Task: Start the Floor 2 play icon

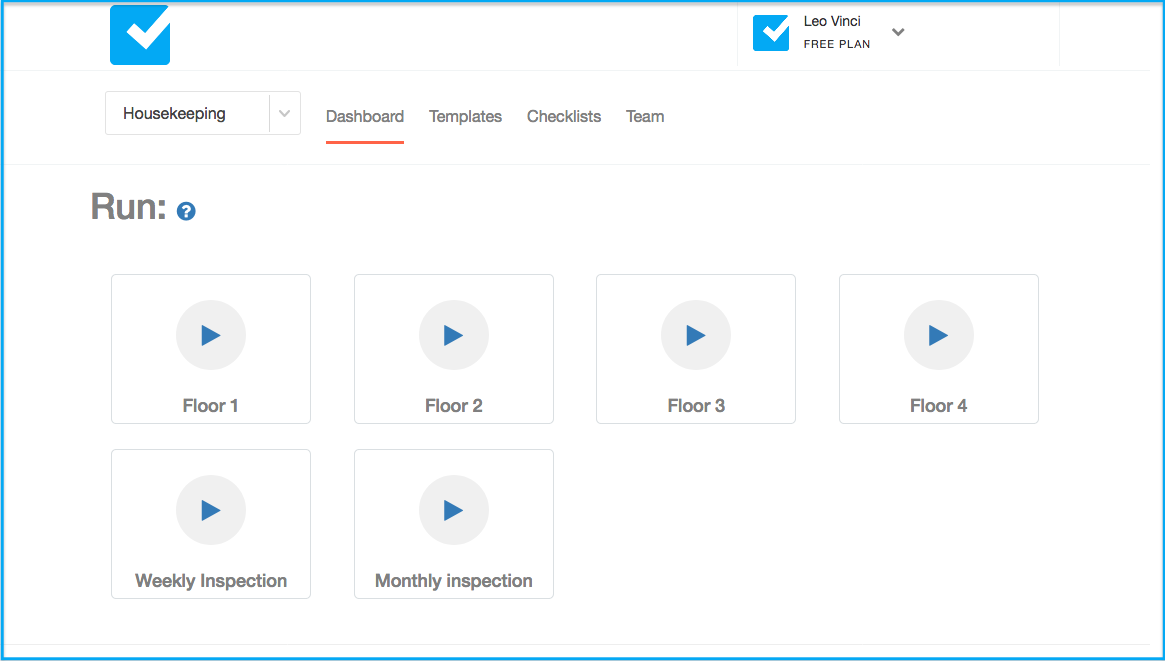Action: click(454, 335)
